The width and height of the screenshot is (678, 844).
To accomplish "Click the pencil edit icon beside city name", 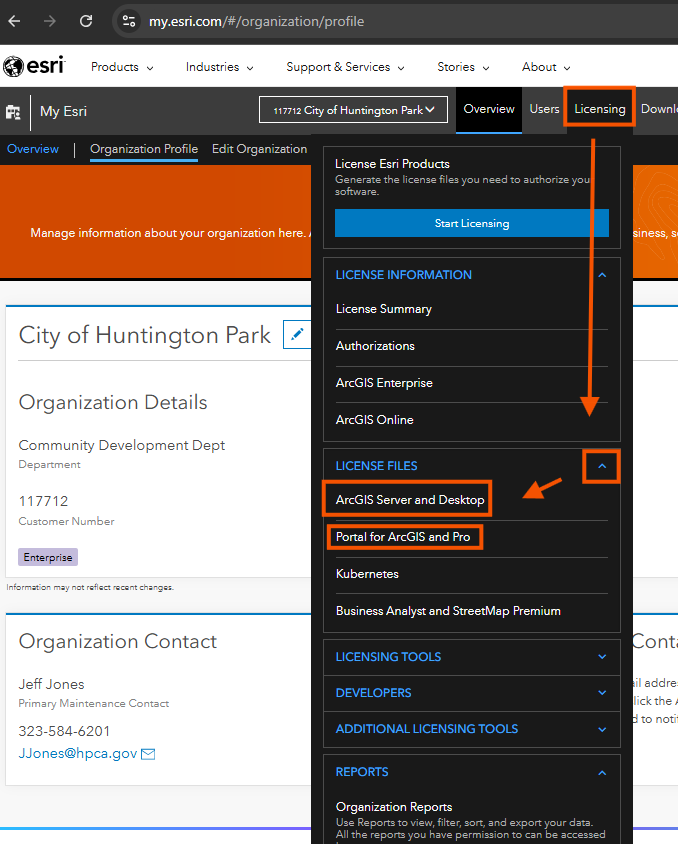I will tap(296, 335).
